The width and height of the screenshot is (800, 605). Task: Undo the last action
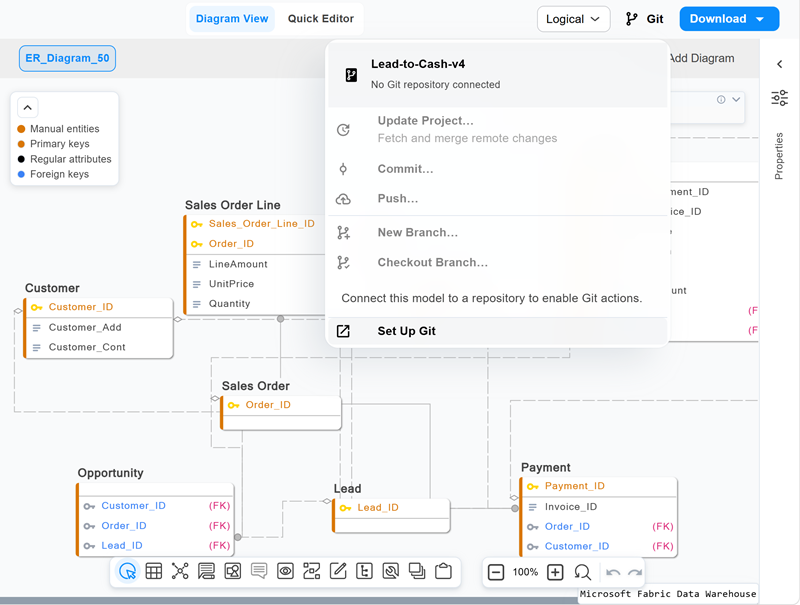click(x=613, y=572)
